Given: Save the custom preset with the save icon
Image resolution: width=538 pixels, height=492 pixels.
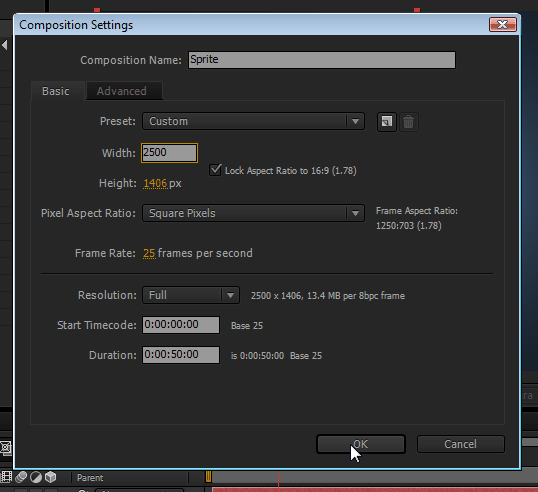Looking at the screenshot, I should tap(387, 122).
